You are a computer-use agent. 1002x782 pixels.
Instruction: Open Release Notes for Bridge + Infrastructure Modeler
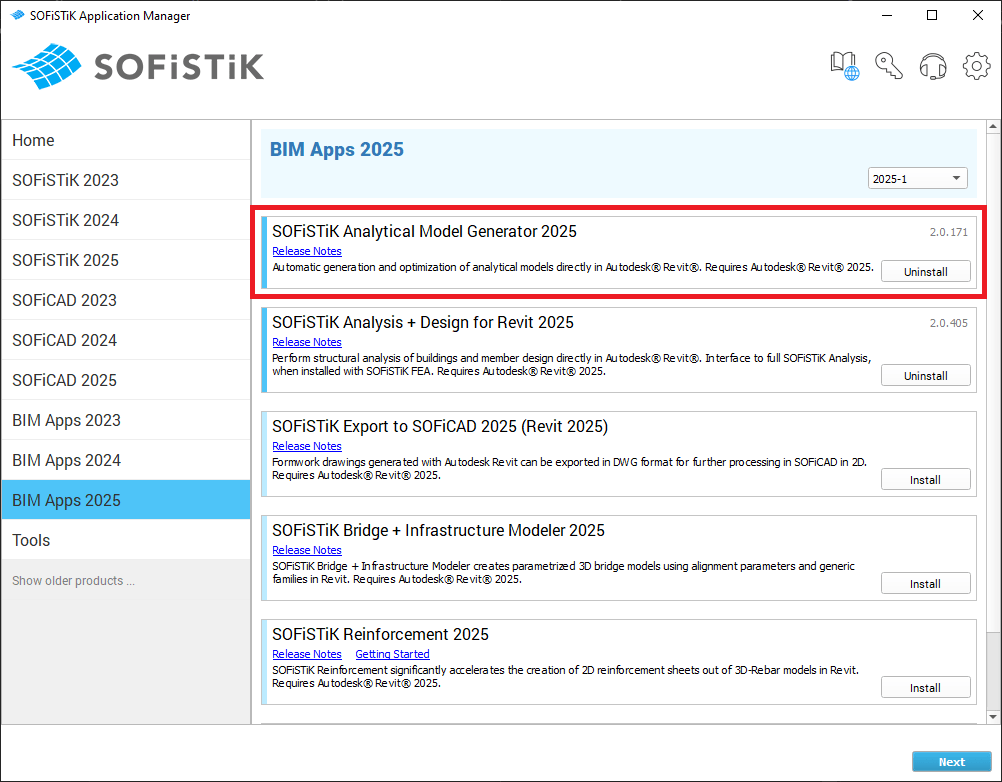[x=307, y=550]
